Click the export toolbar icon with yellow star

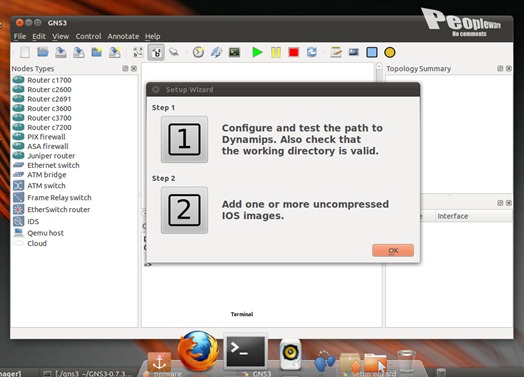(x=115, y=52)
